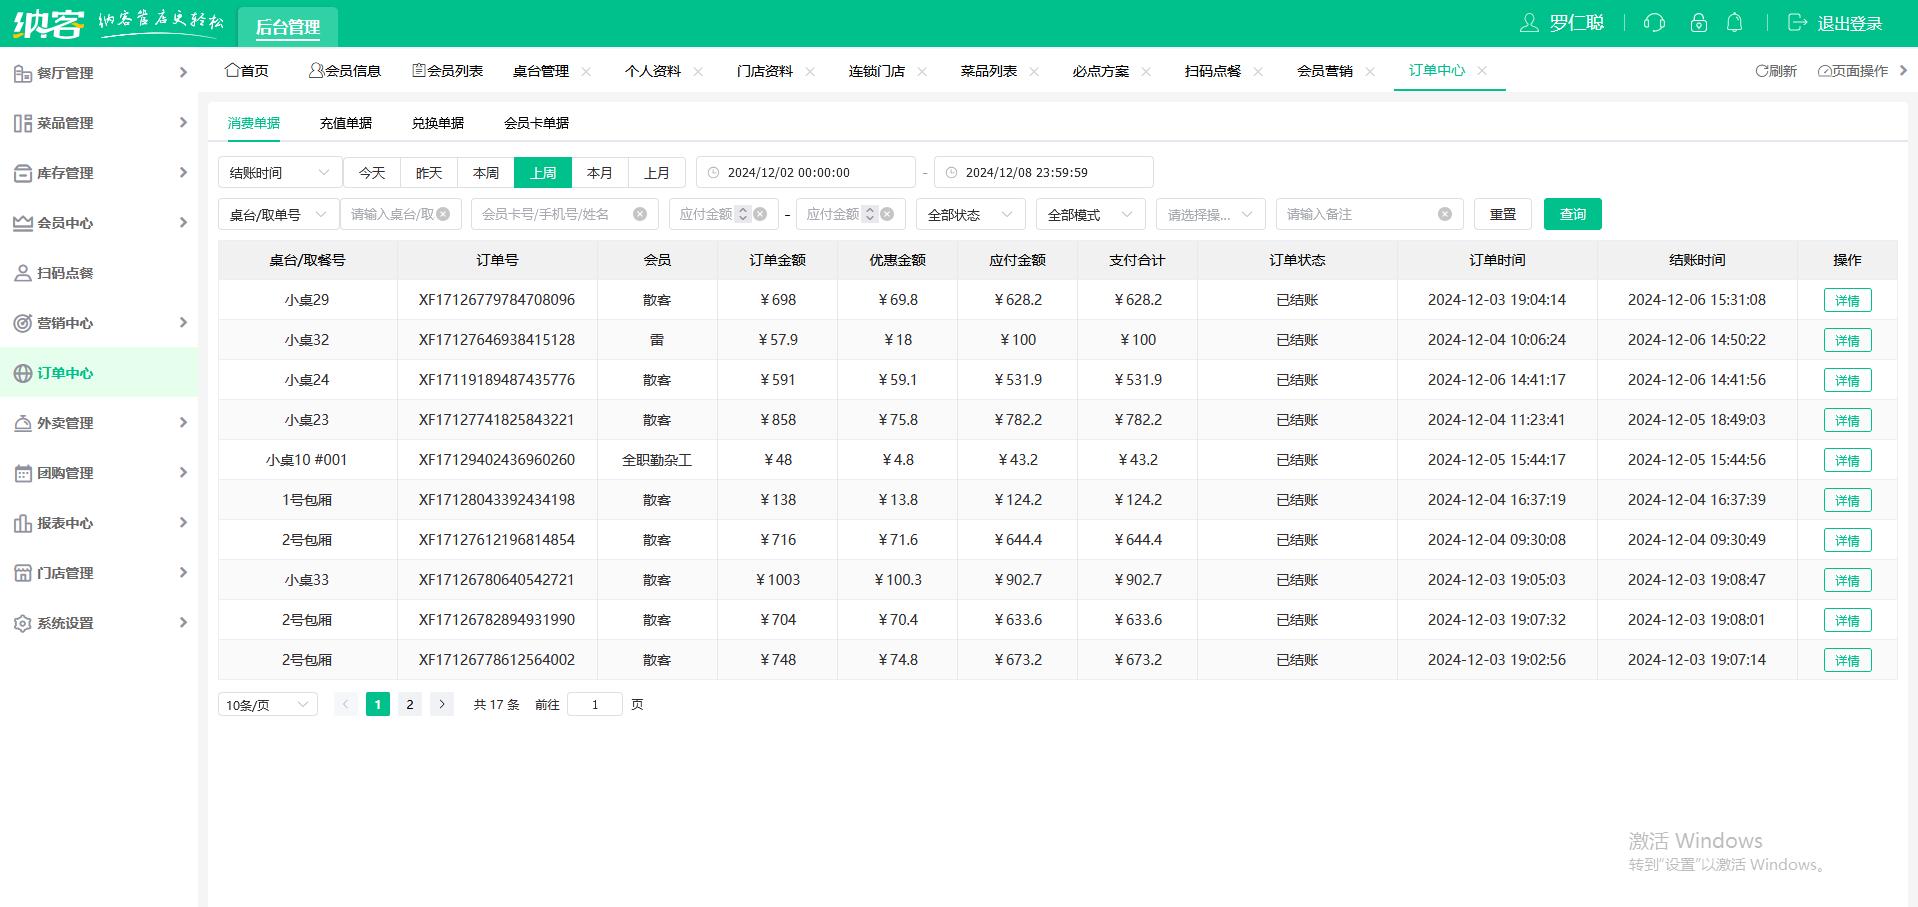1918x907 pixels.
Task: Select 上周 date range
Action: (x=543, y=172)
